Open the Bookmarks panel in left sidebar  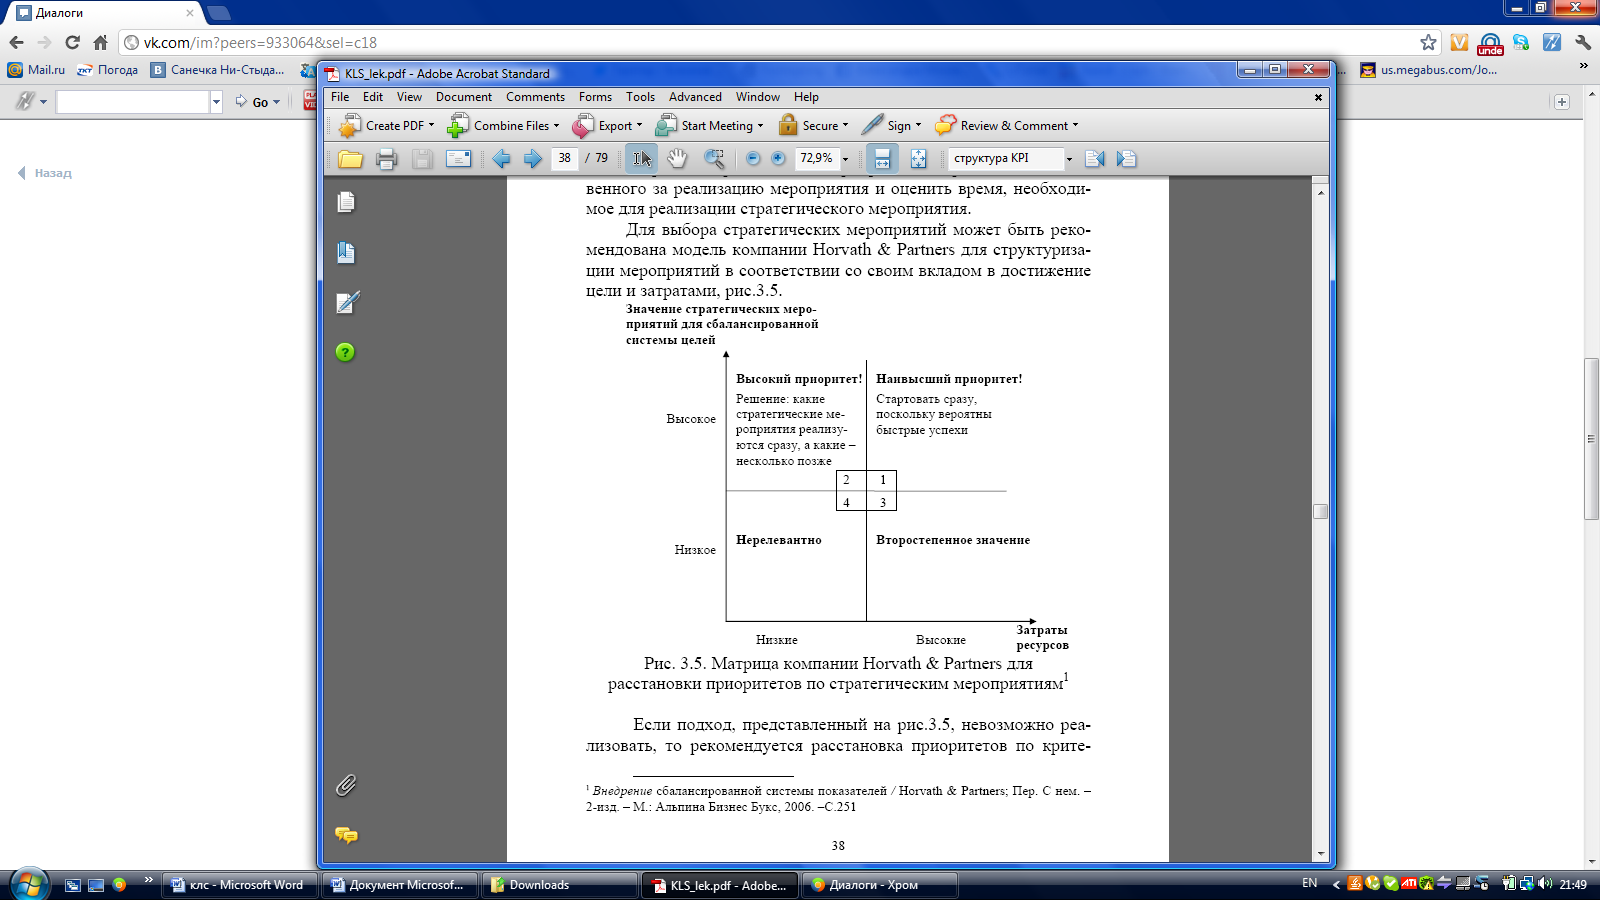pyautogui.click(x=345, y=252)
